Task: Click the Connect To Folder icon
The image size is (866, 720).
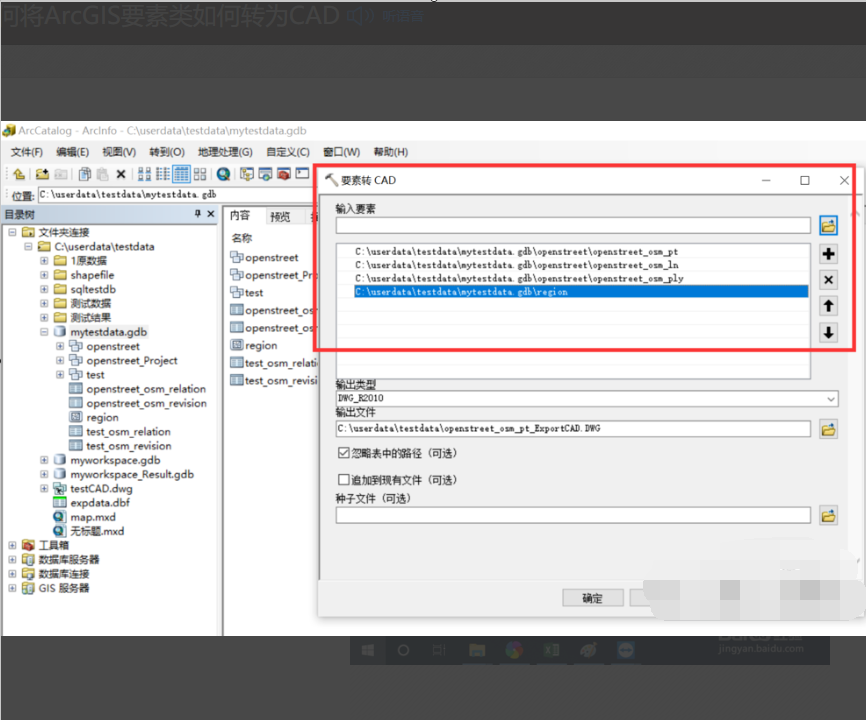Action: pos(43,174)
